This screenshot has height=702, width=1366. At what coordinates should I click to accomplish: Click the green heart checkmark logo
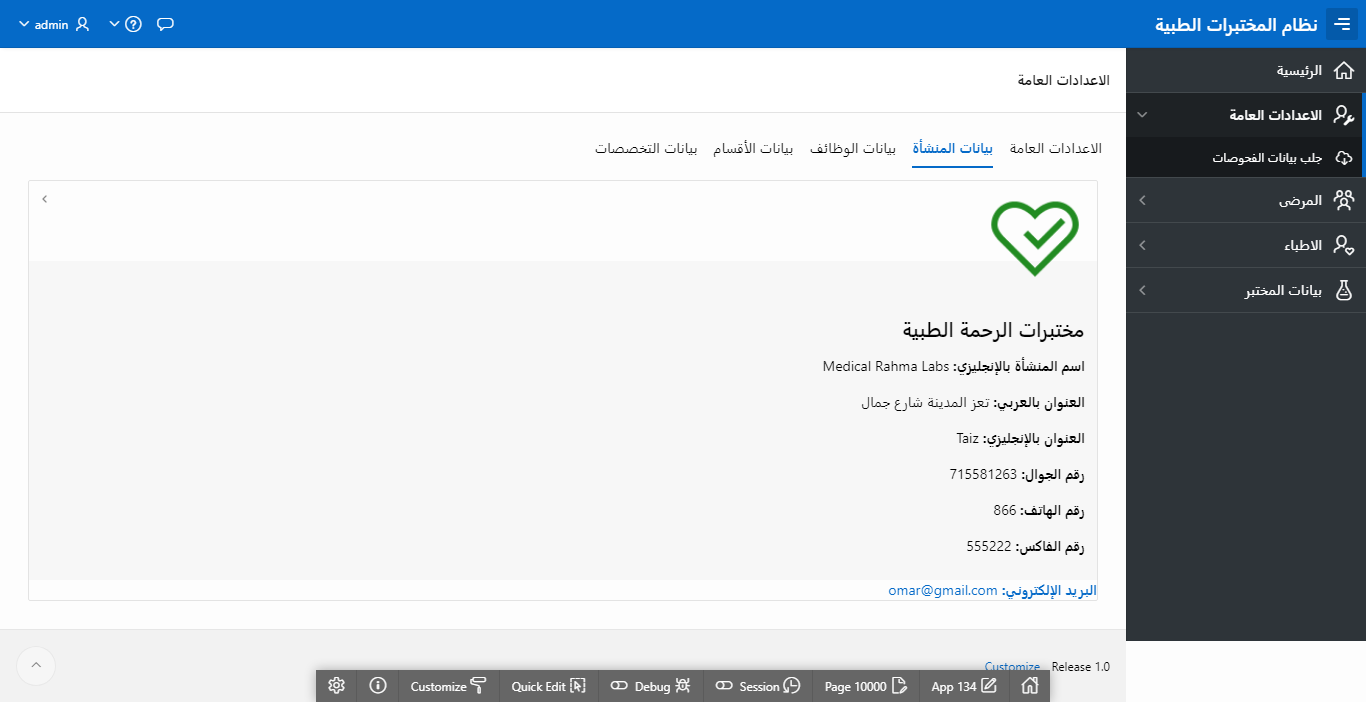pyautogui.click(x=1035, y=238)
